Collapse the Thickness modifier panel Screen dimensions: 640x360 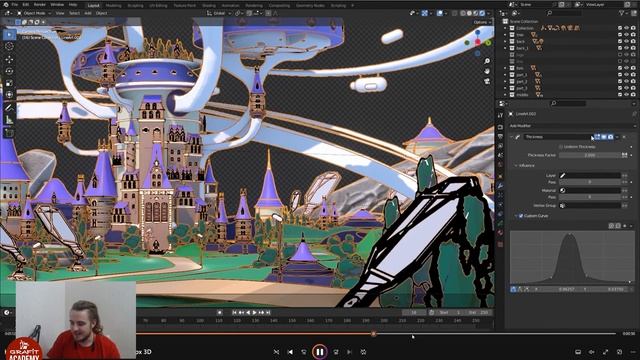511,137
